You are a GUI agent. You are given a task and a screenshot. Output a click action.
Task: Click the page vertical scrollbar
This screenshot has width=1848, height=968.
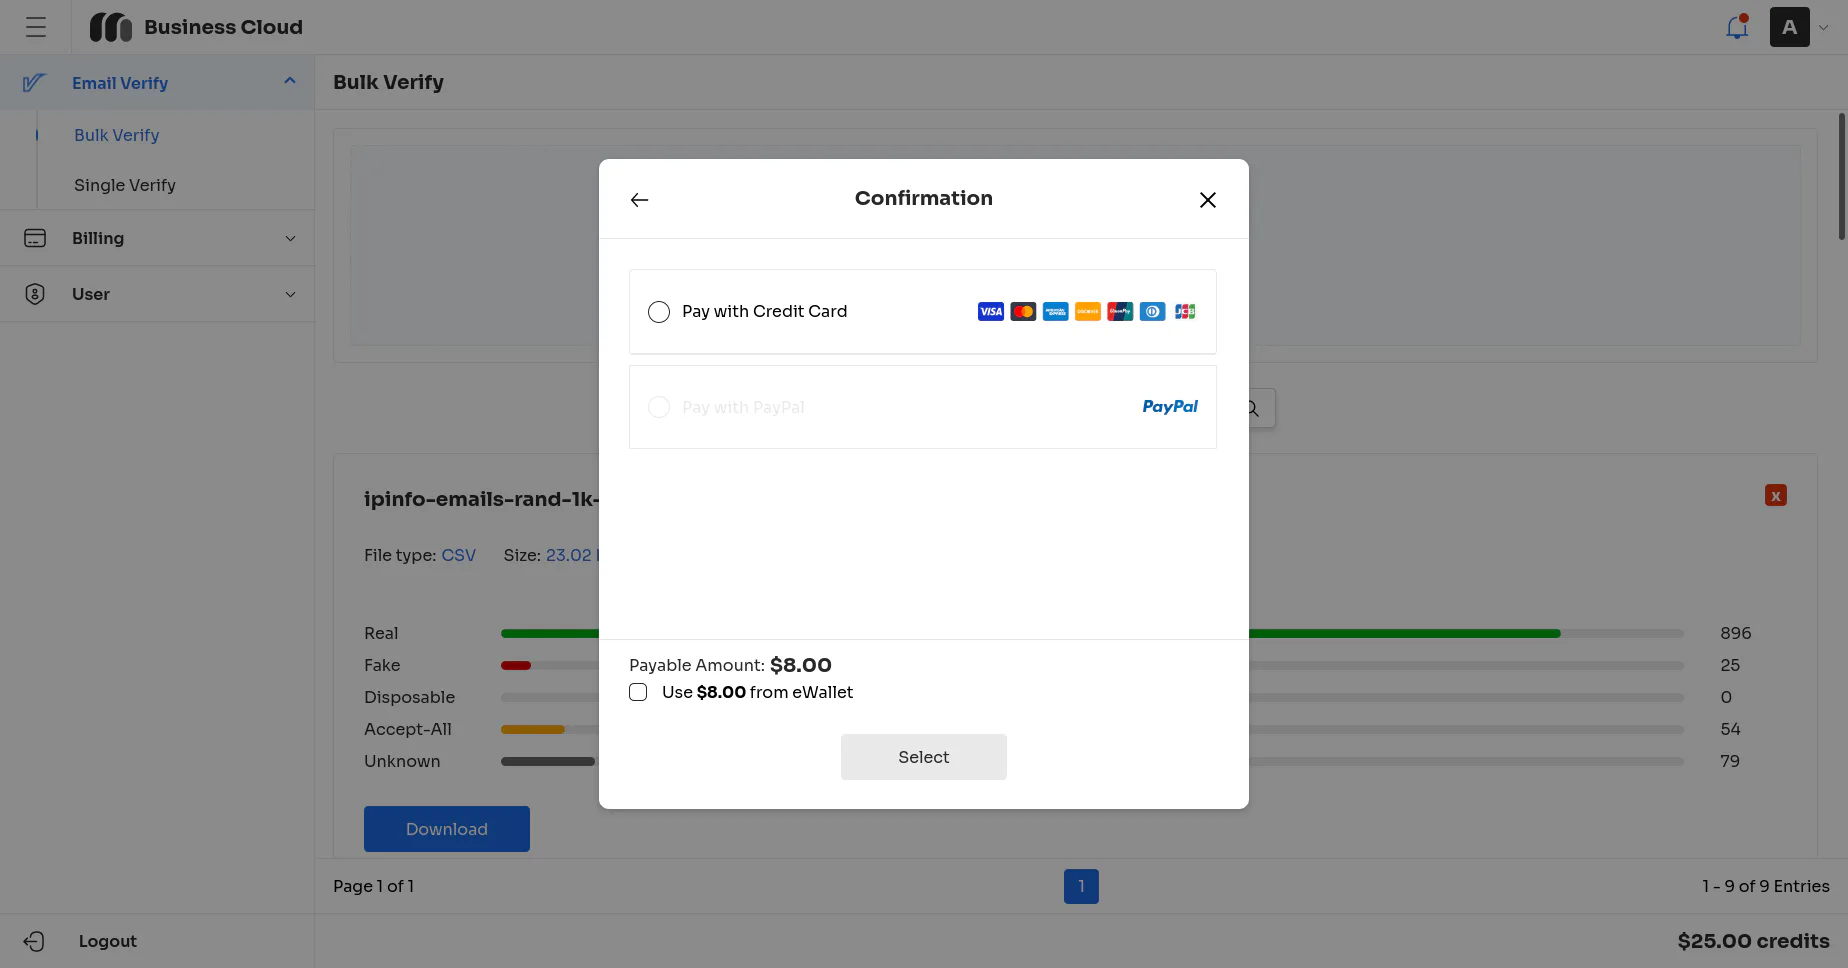[x=1842, y=176]
